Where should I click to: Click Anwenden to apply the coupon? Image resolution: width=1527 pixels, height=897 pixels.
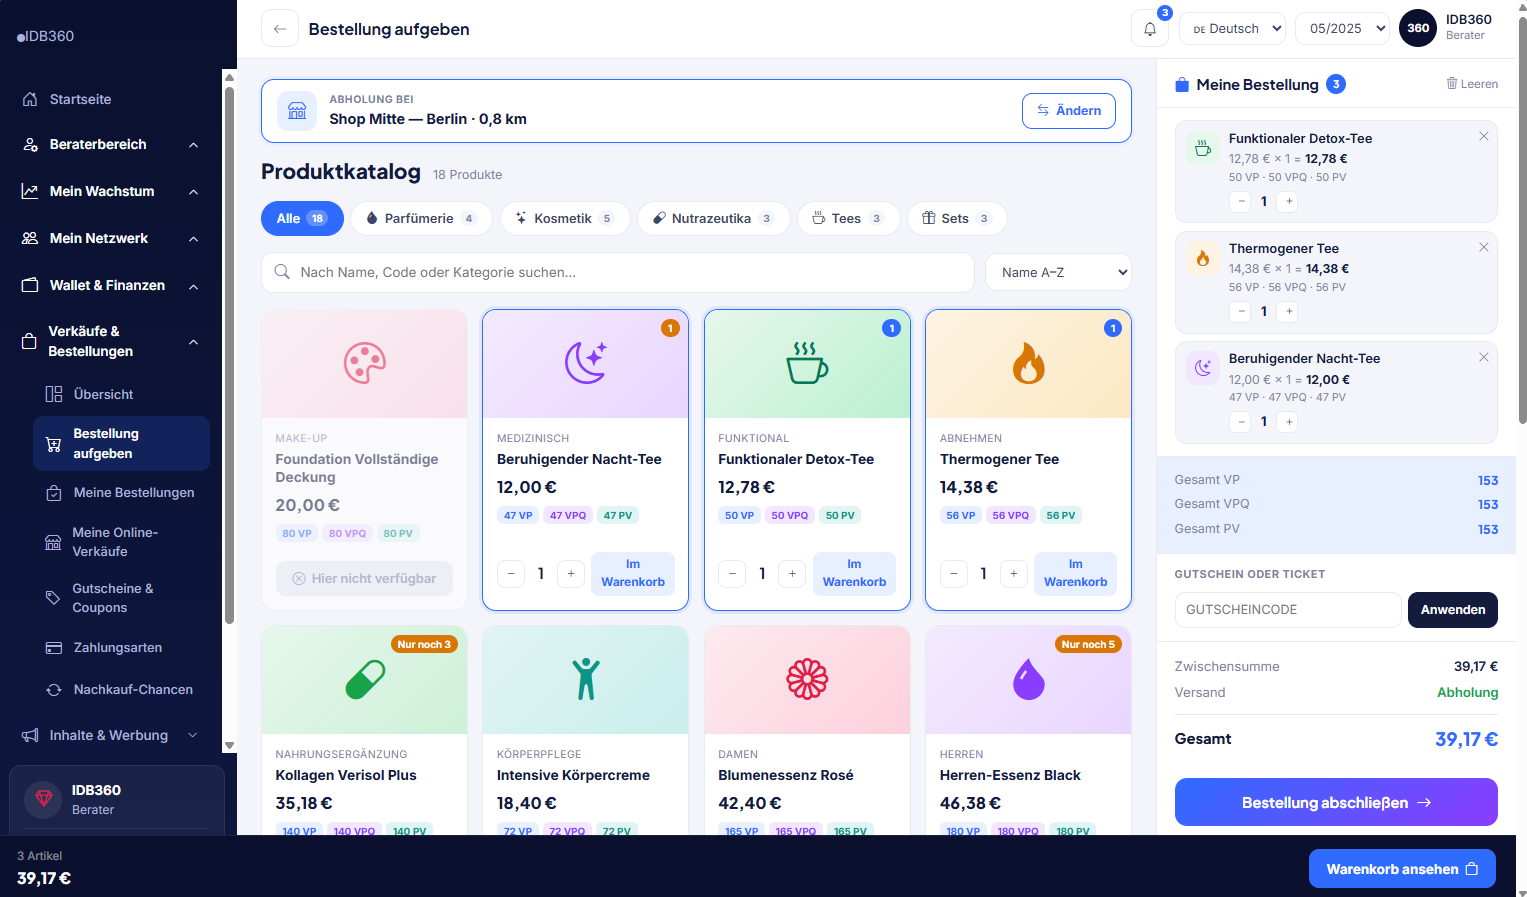click(1452, 610)
